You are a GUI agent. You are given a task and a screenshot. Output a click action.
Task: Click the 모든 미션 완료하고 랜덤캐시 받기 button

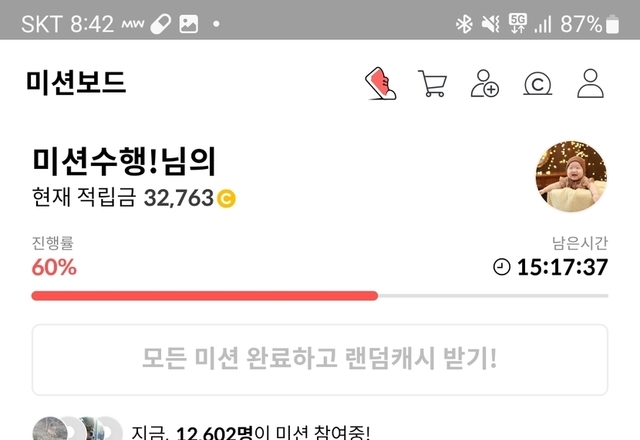point(320,360)
